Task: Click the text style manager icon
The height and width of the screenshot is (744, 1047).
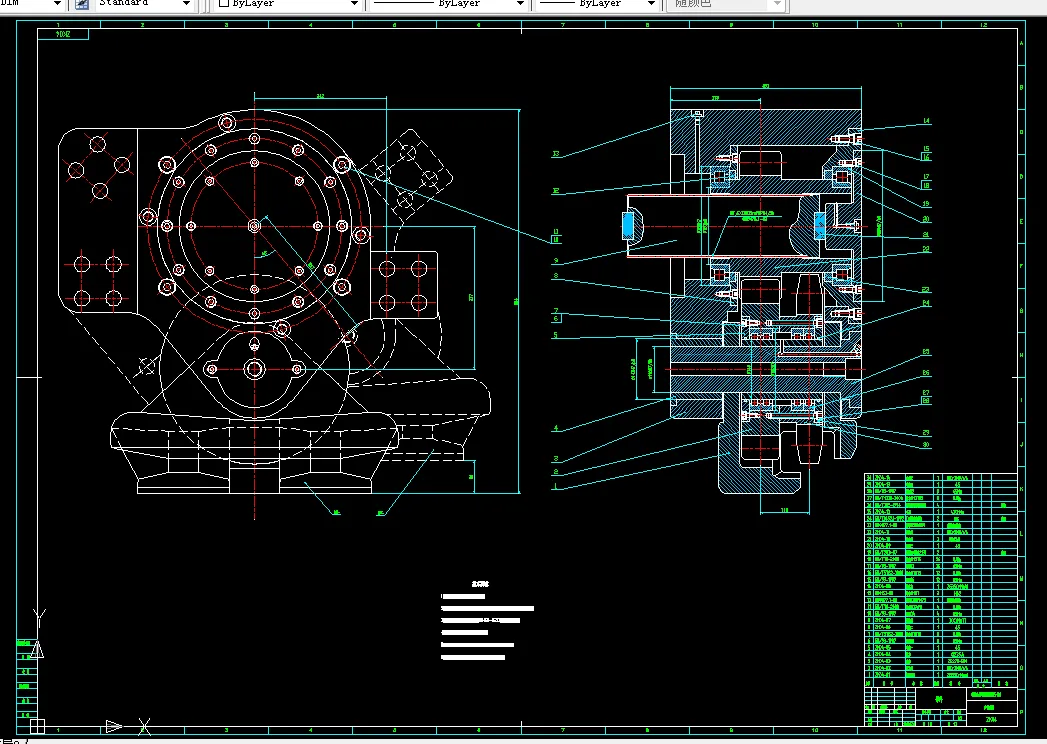Action: [81, 4]
